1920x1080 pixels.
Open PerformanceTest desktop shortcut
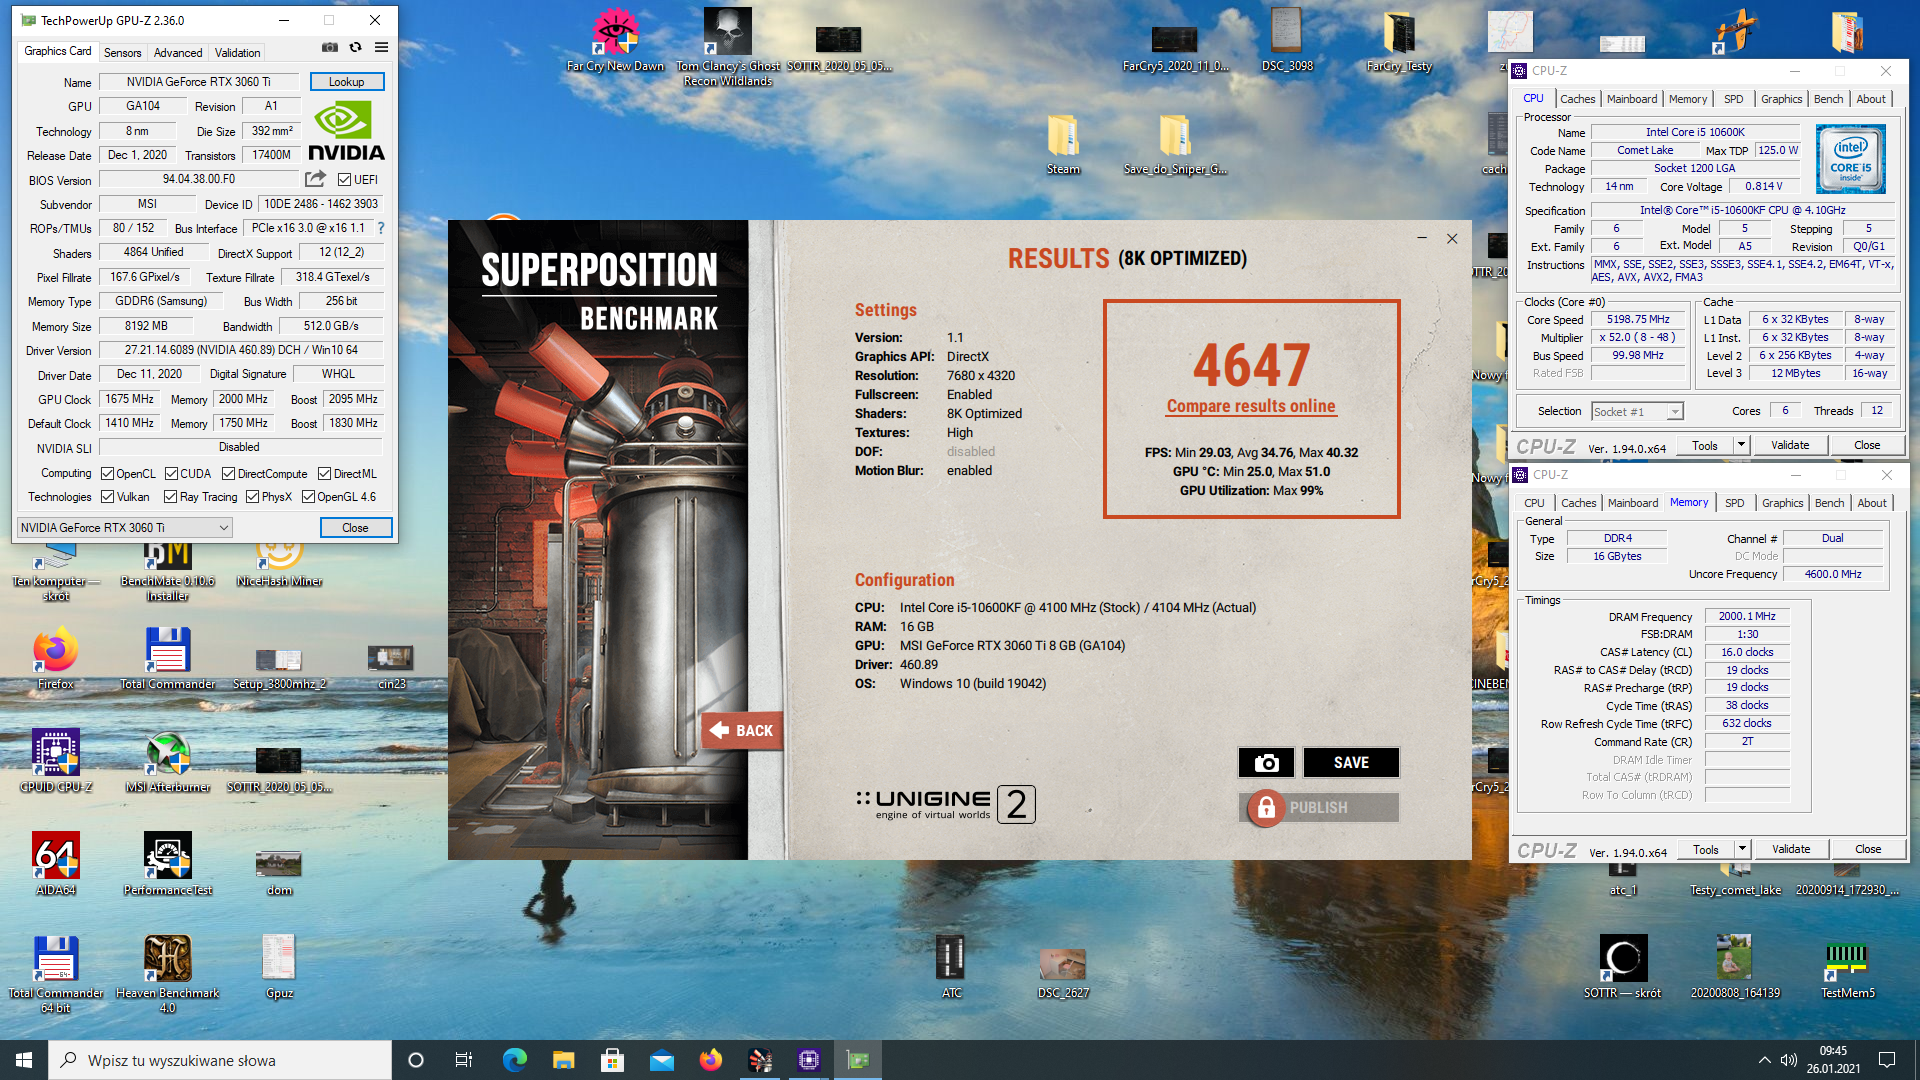click(x=168, y=864)
